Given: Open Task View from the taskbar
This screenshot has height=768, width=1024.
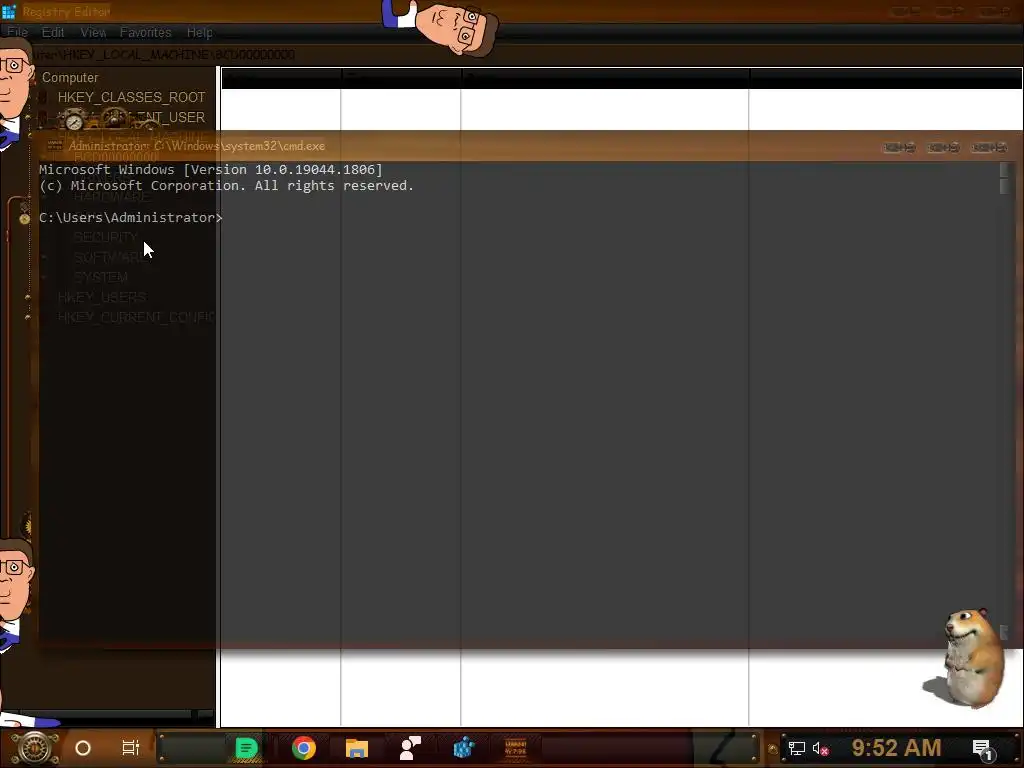Looking at the screenshot, I should [131, 748].
